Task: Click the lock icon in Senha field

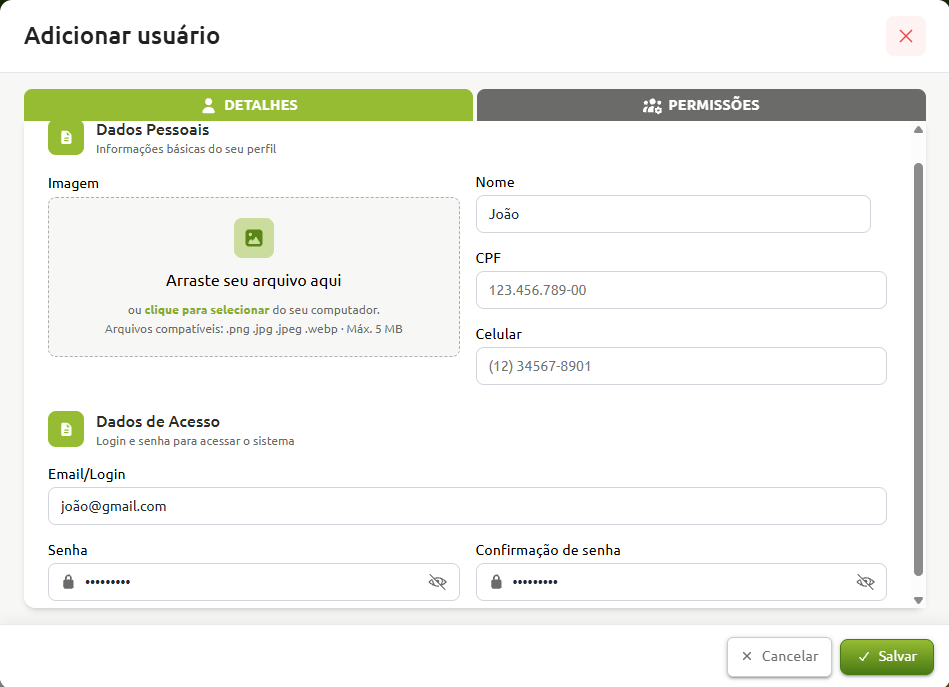Action: pos(68,582)
